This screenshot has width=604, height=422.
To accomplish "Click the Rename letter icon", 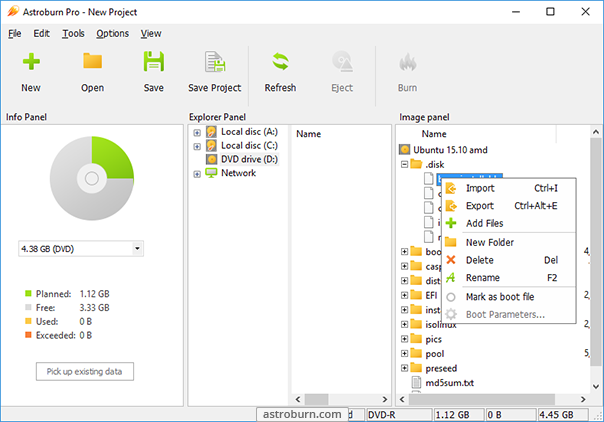I will [x=451, y=278].
